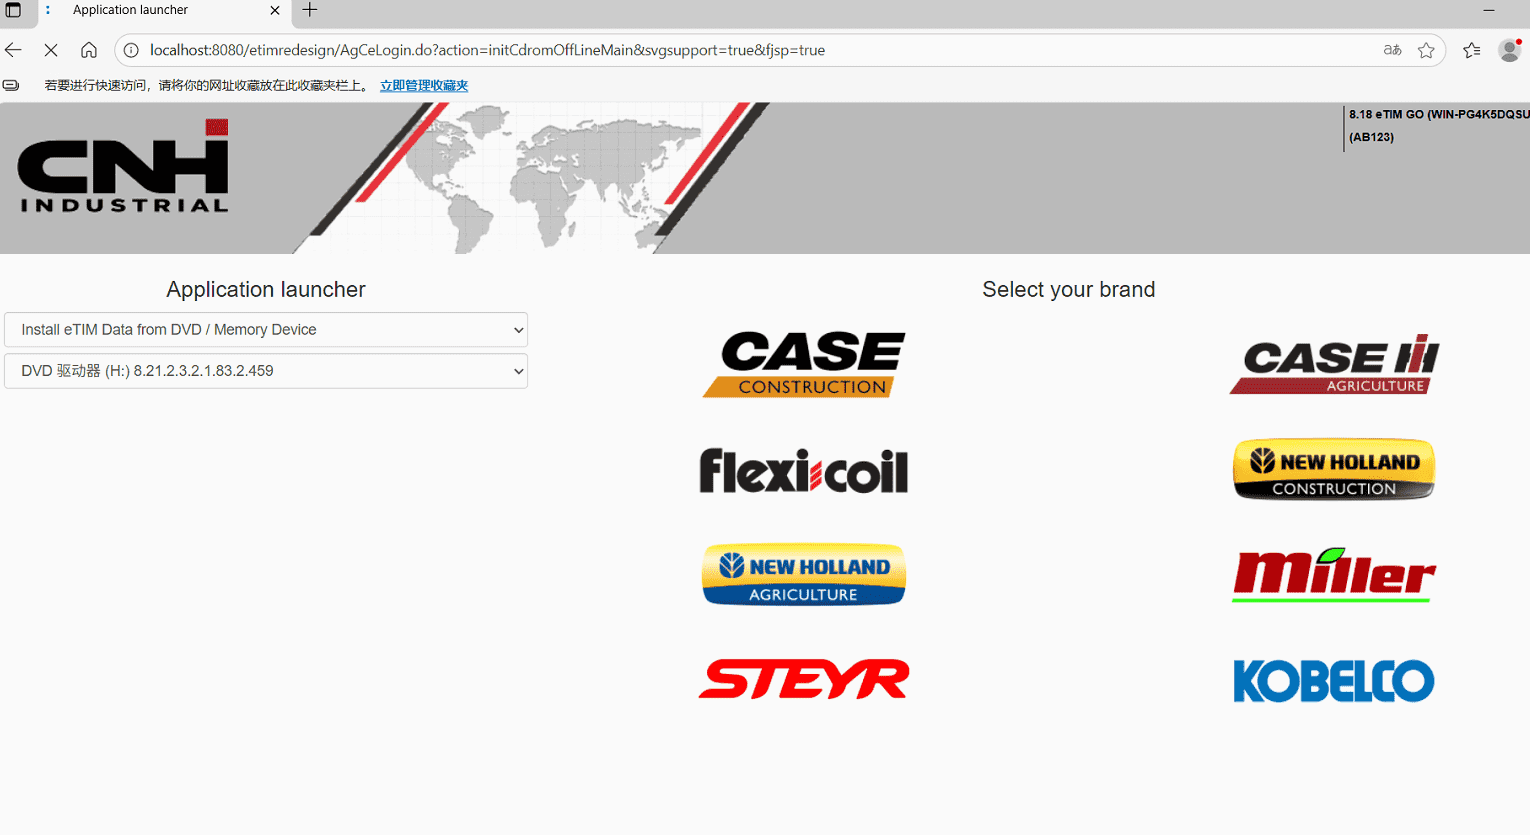Minimize the browser window
Screen dimensions: 1530x835
tap(1489, 10)
